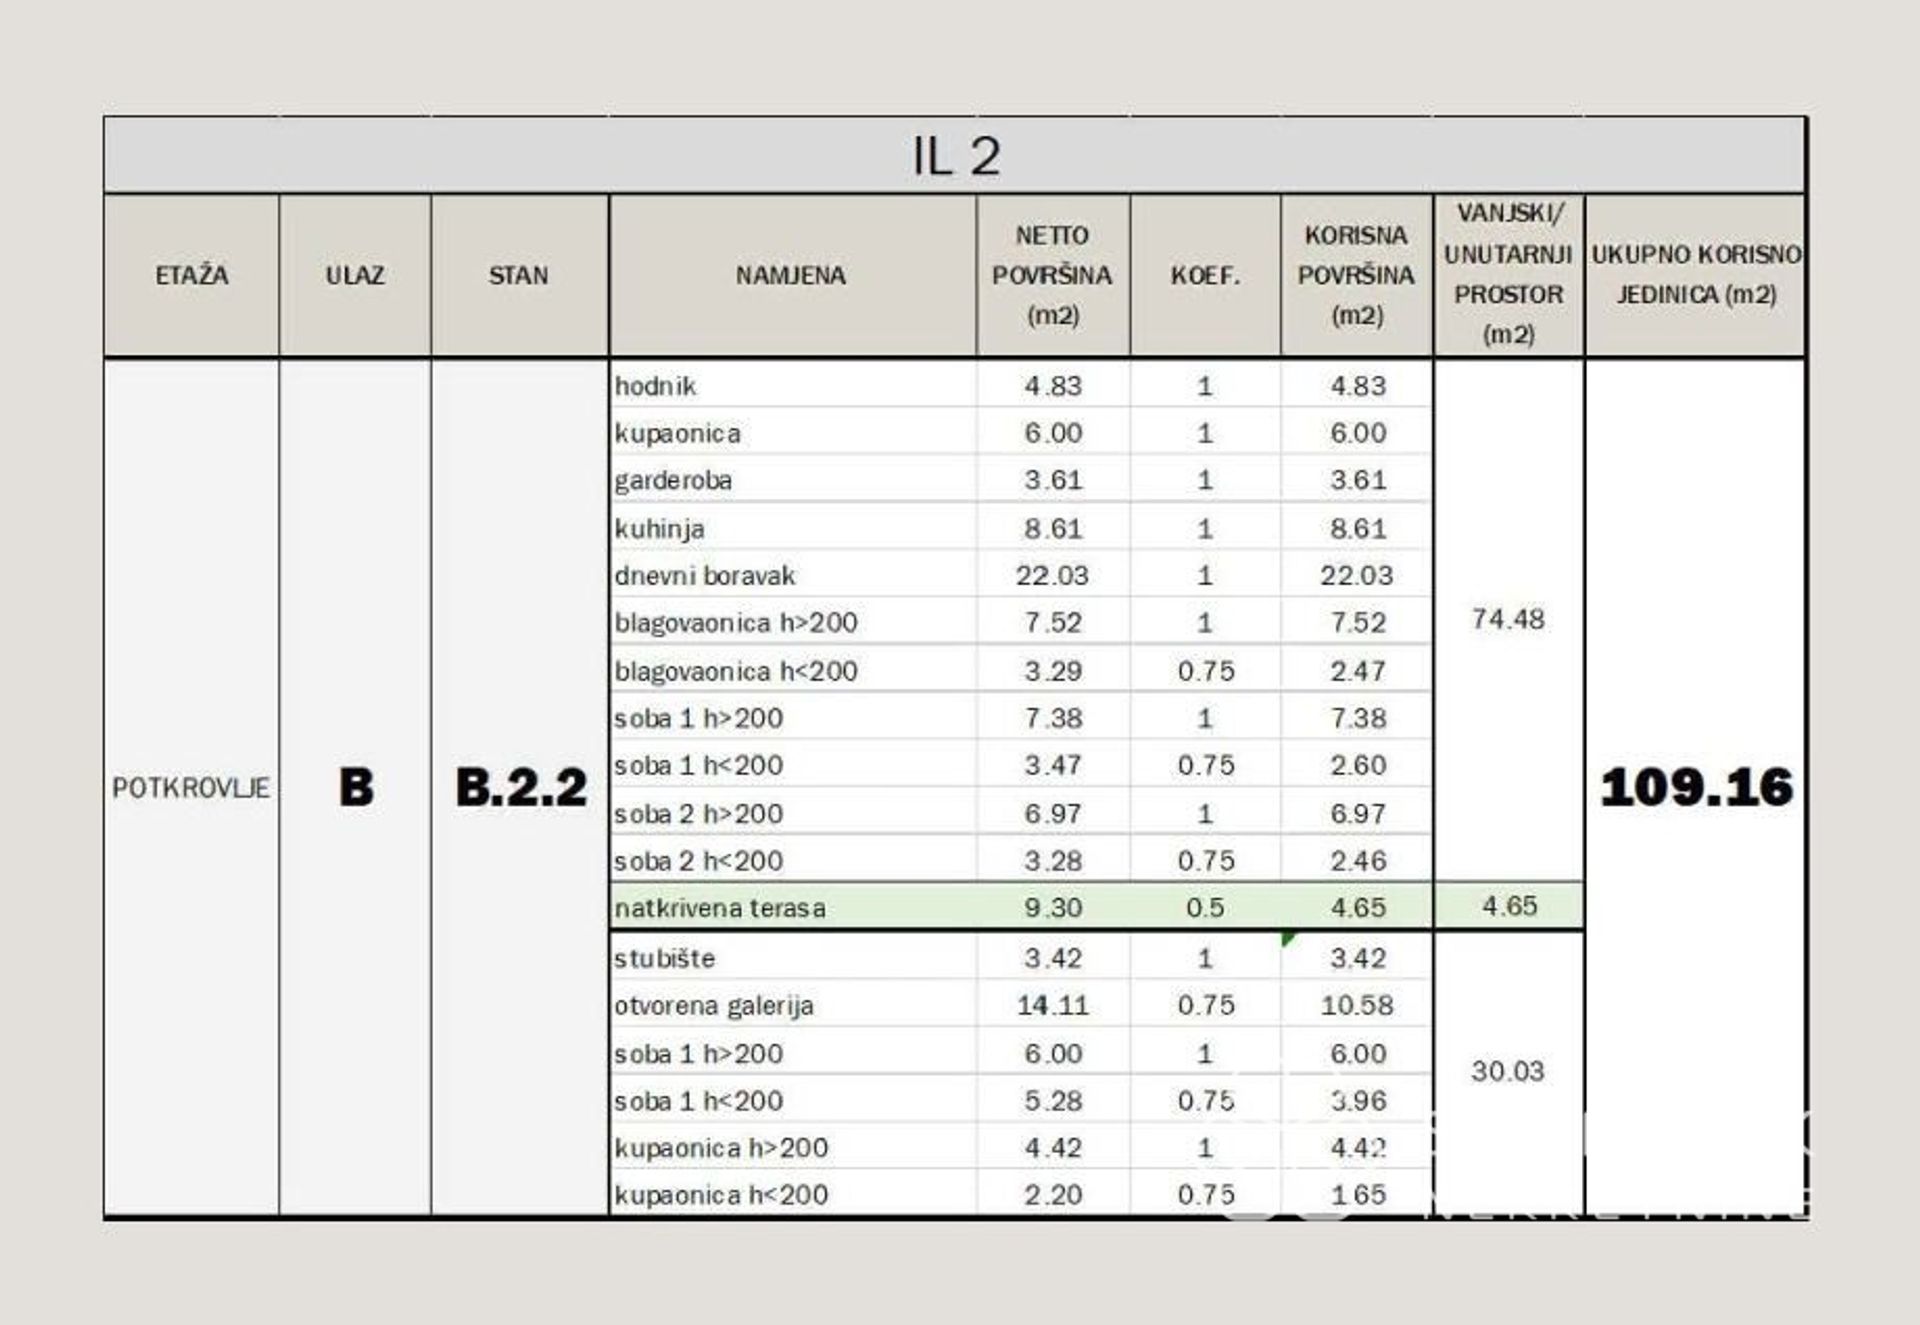The width and height of the screenshot is (1920, 1325).
Task: Click the IL 2 table title
Action: (x=956, y=156)
